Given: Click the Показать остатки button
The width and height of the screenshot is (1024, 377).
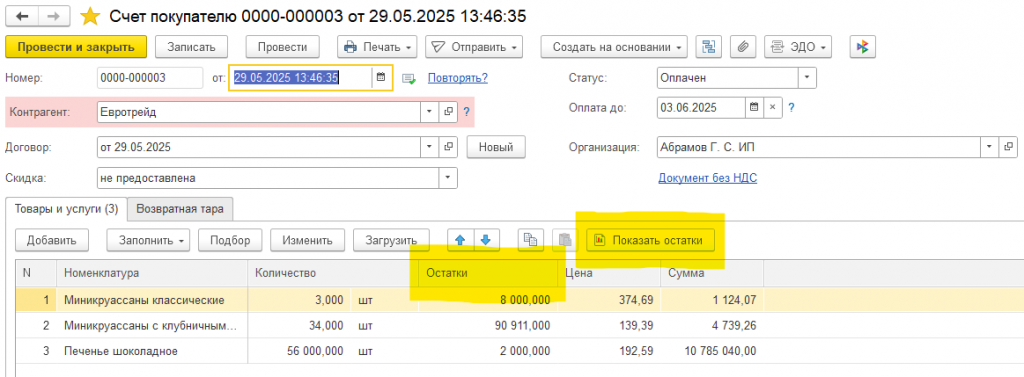Looking at the screenshot, I should (x=650, y=240).
